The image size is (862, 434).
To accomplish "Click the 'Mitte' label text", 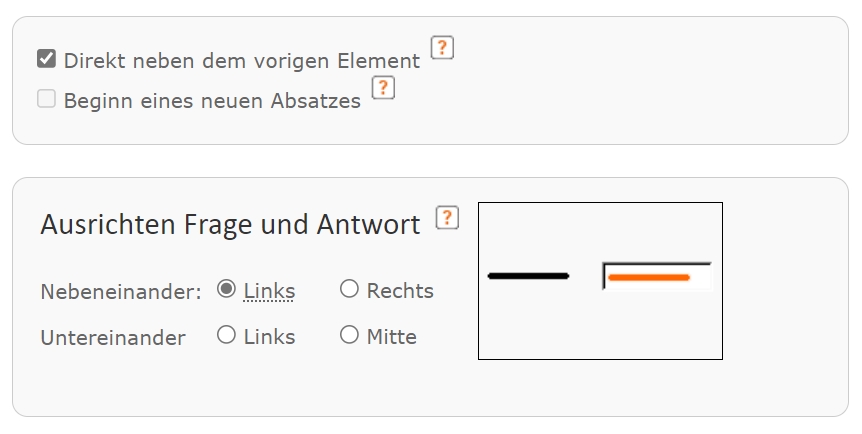I will coord(391,337).
